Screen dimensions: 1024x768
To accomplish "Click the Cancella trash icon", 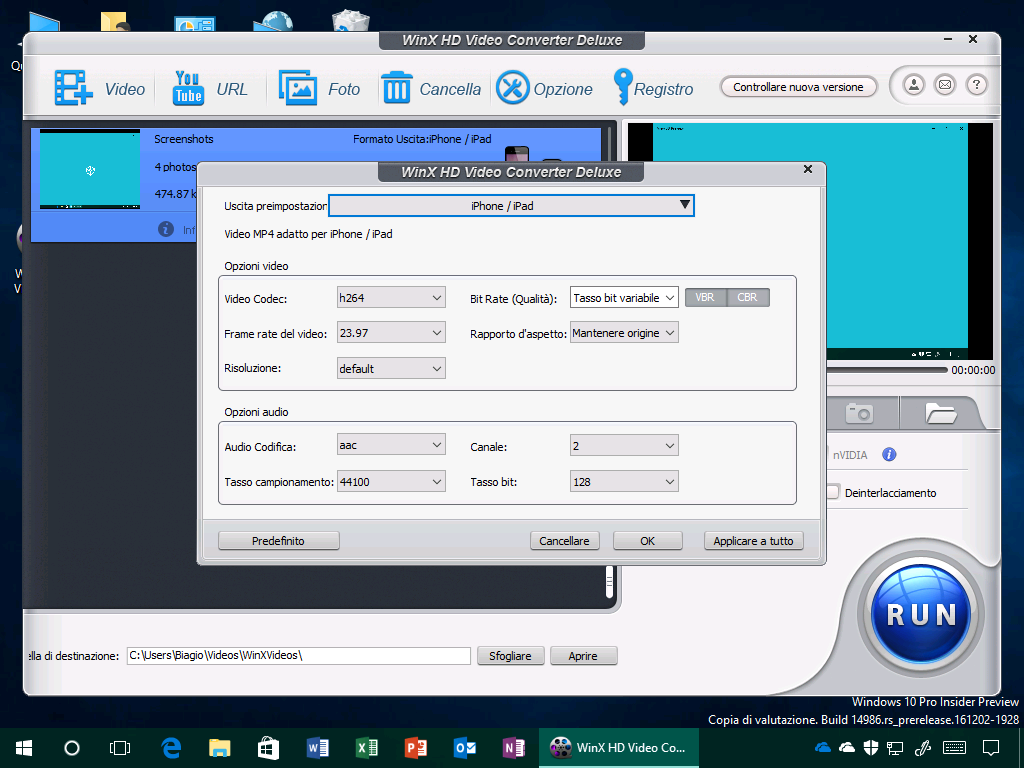I will pos(396,88).
